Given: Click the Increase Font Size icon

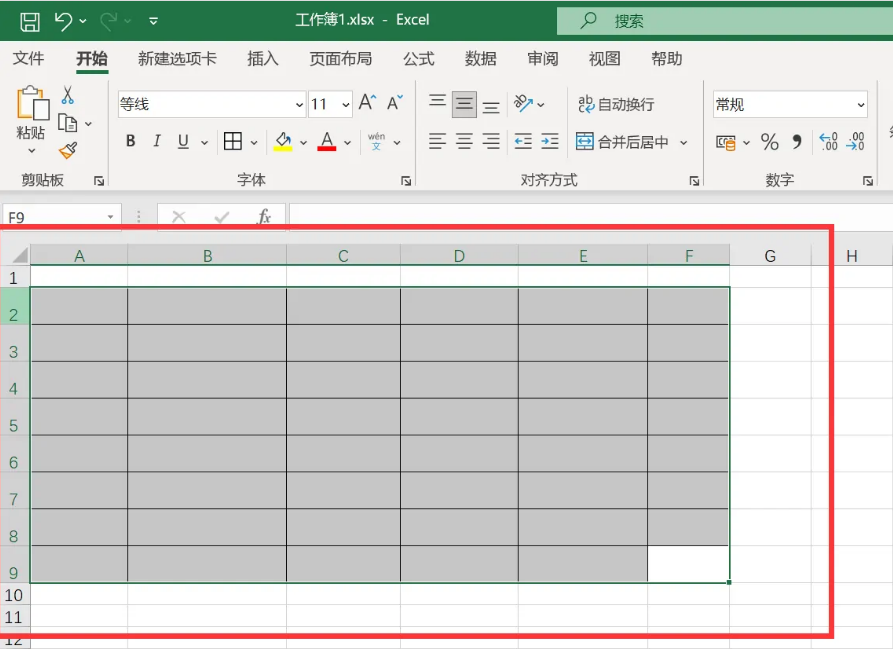Looking at the screenshot, I should point(367,104).
